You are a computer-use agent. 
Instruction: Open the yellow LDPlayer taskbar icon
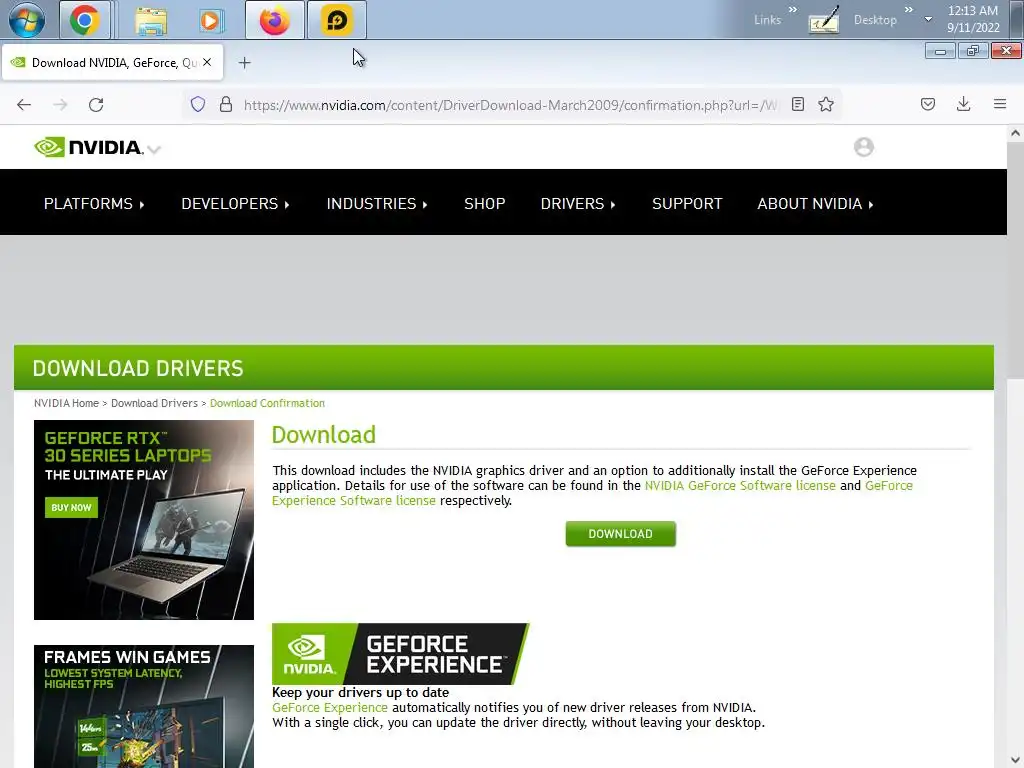coord(336,20)
